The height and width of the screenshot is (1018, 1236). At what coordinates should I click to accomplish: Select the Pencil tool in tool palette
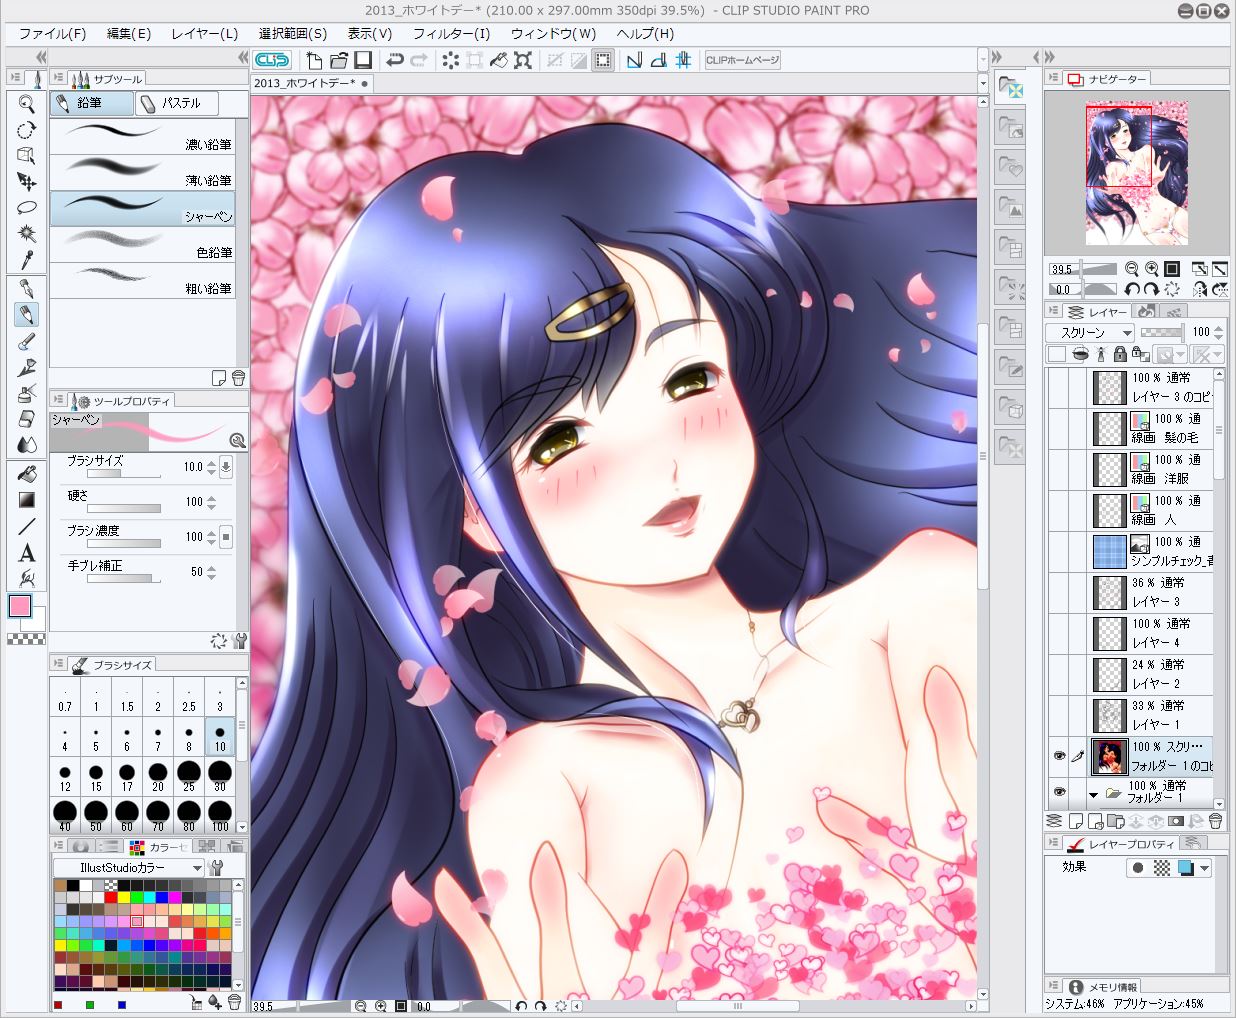click(27, 314)
